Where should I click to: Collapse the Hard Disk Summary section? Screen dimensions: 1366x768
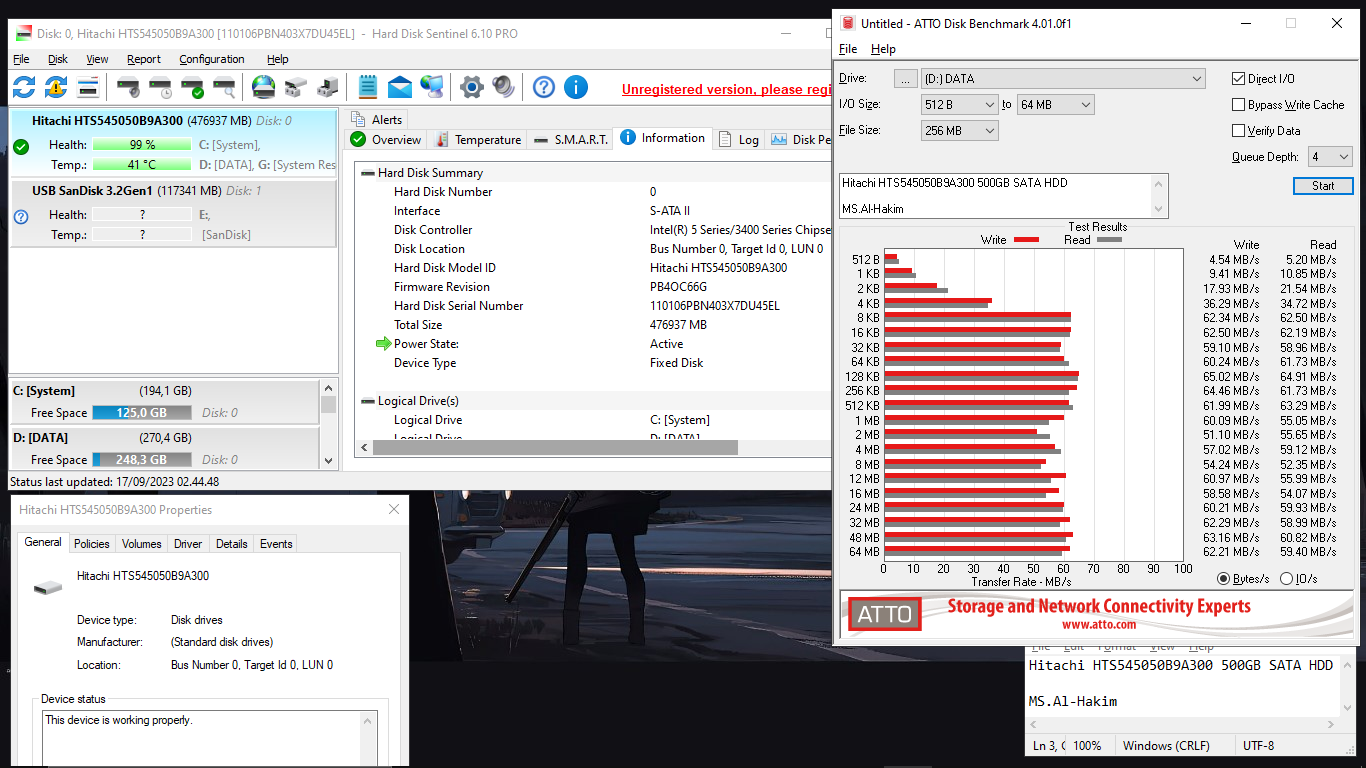pyautogui.click(x=368, y=173)
